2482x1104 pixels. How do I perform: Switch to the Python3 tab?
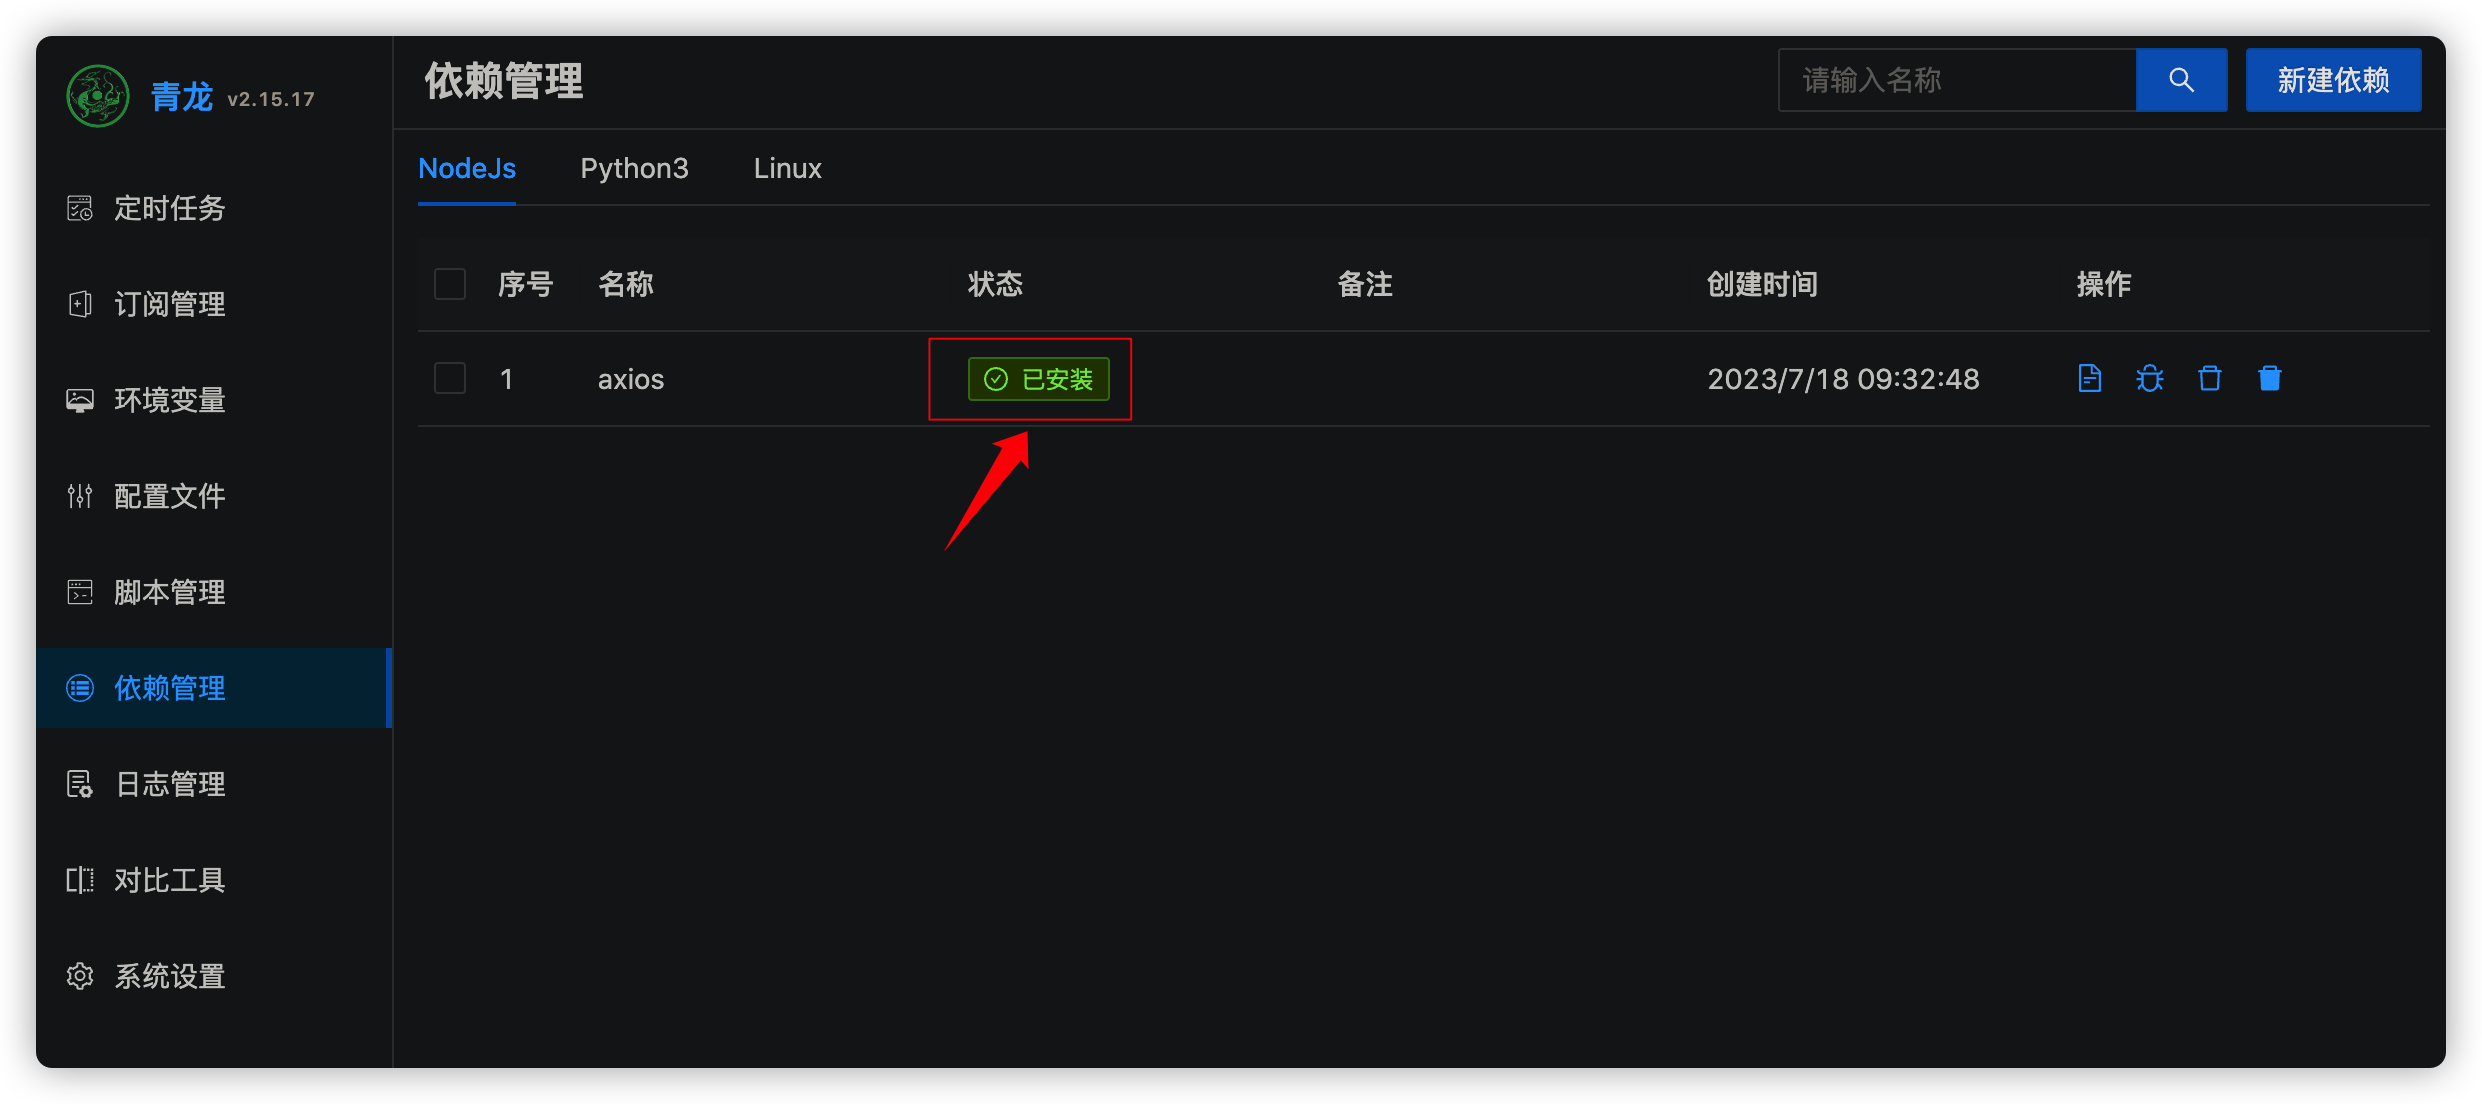[634, 168]
